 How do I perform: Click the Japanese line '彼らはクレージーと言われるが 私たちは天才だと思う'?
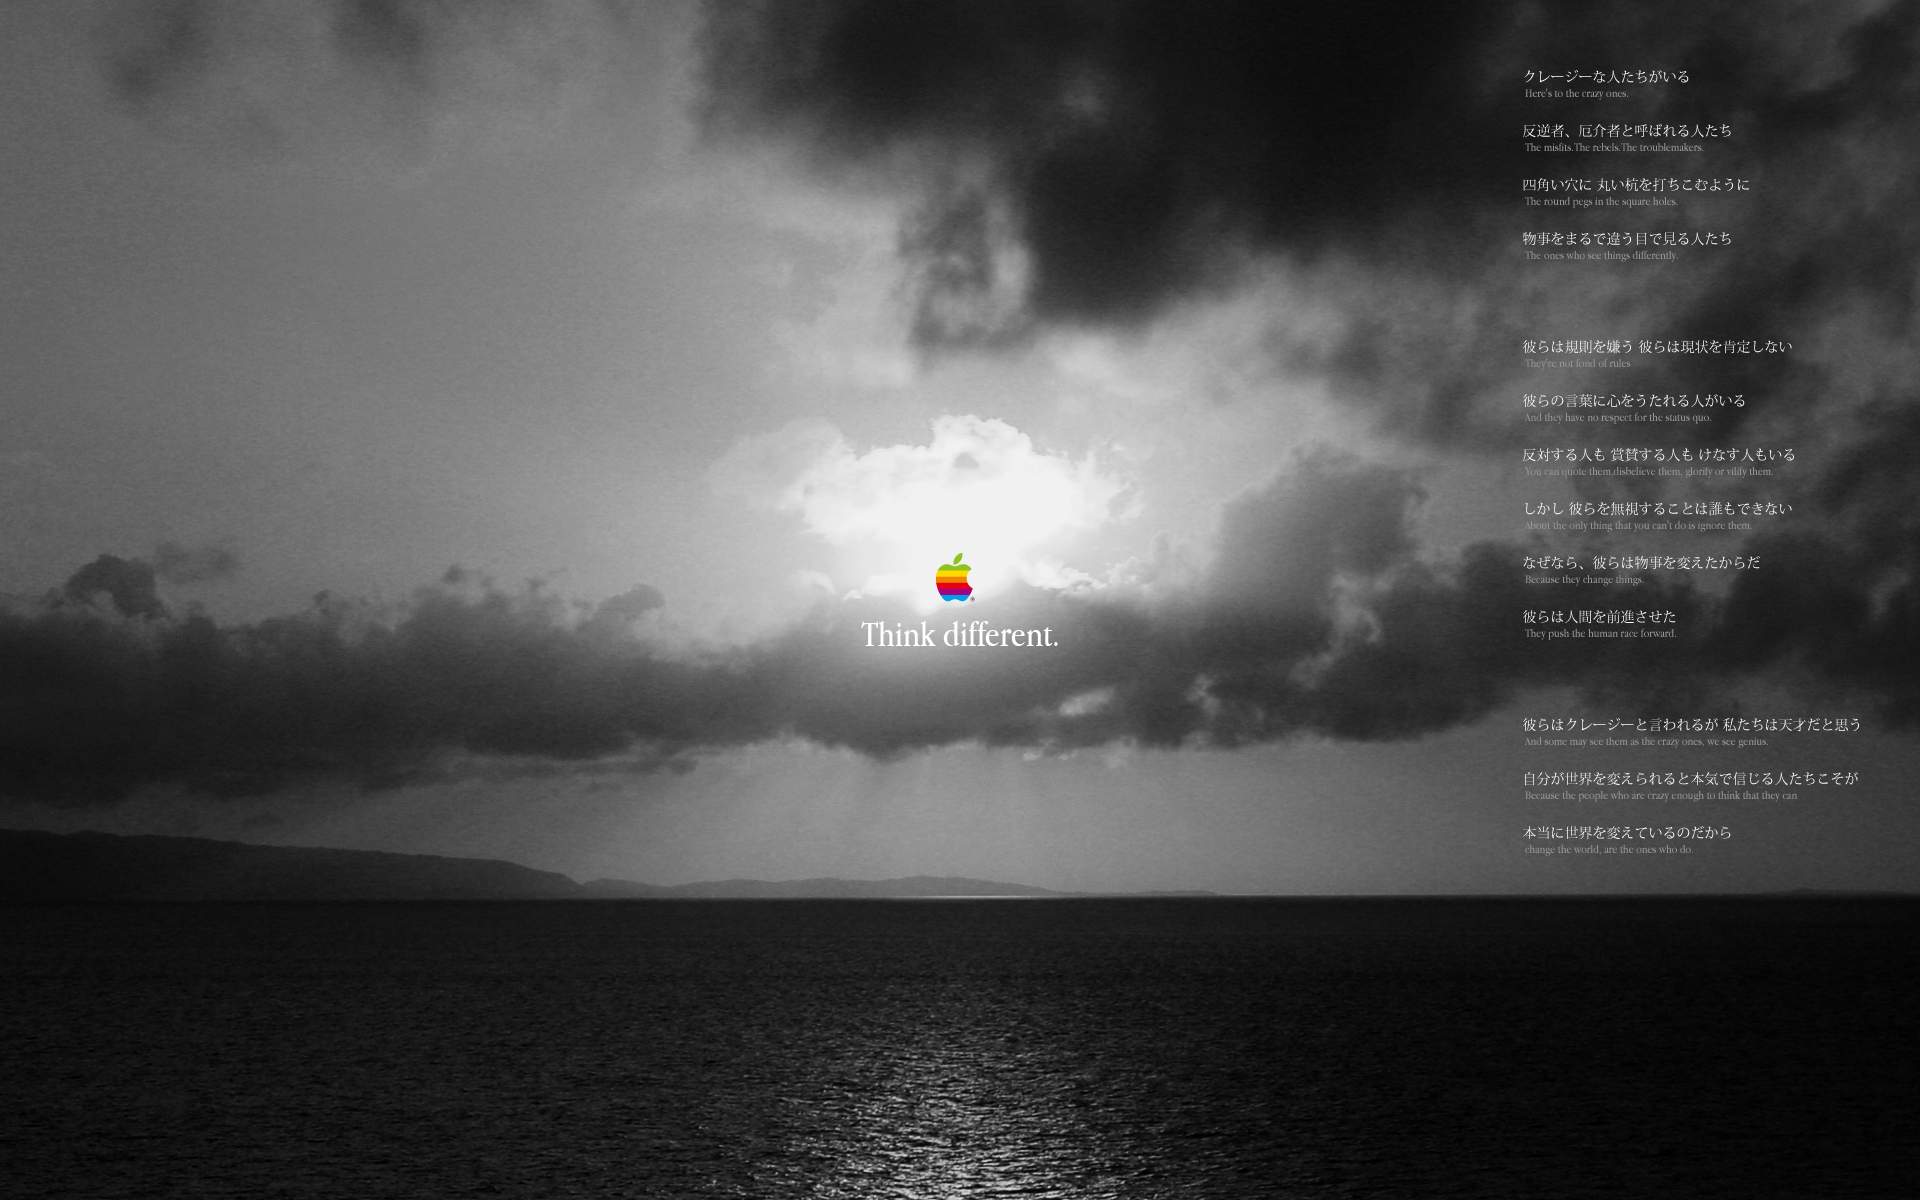pyautogui.click(x=1692, y=724)
